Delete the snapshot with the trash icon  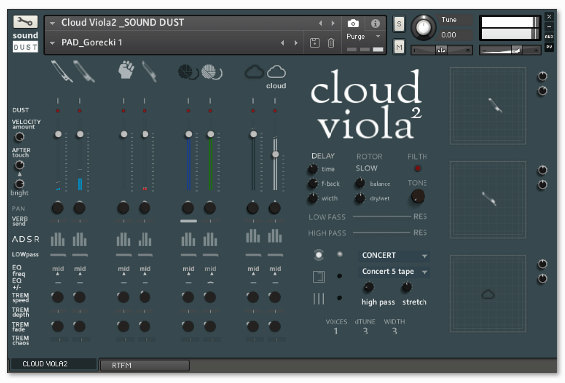(331, 43)
